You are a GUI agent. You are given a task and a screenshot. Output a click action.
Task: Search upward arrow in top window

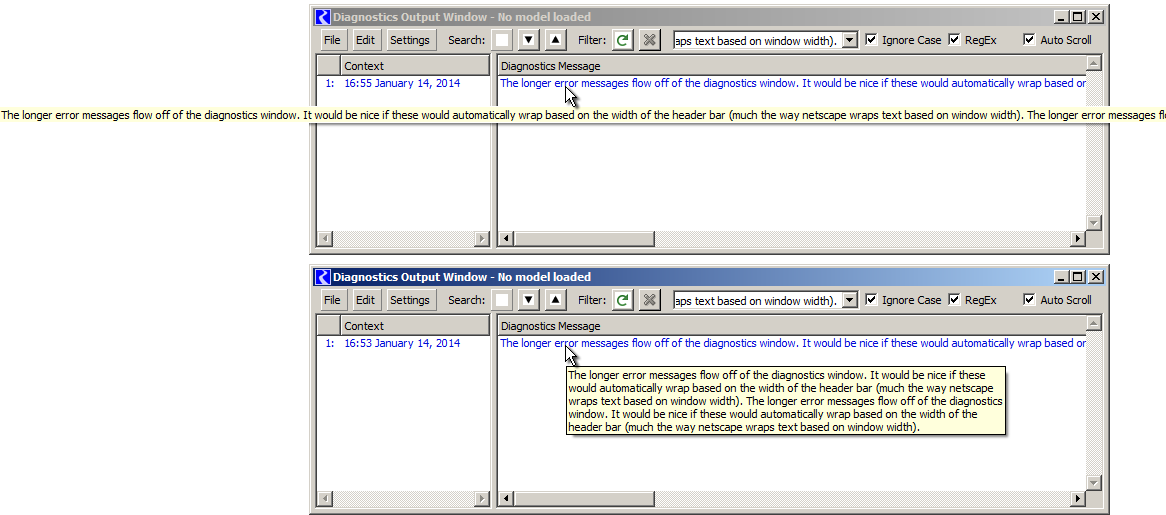[555, 40]
